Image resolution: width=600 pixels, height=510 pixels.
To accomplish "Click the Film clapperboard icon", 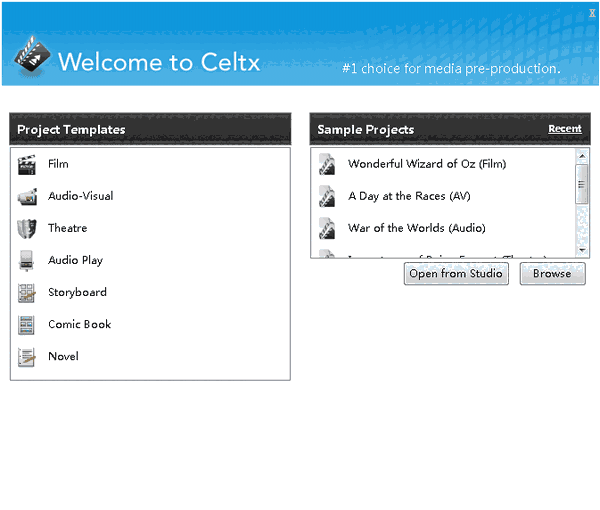I will [x=27, y=165].
